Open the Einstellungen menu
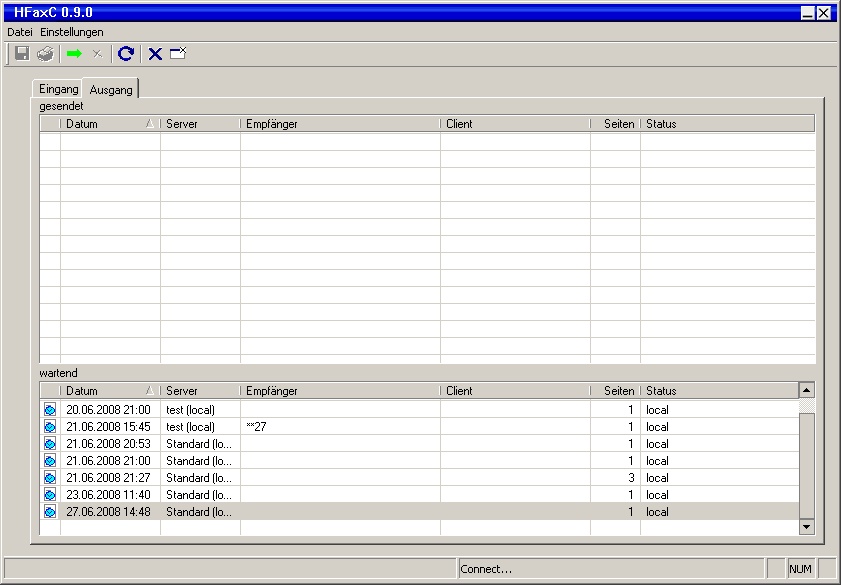This screenshot has height=585, width=841. pos(72,32)
